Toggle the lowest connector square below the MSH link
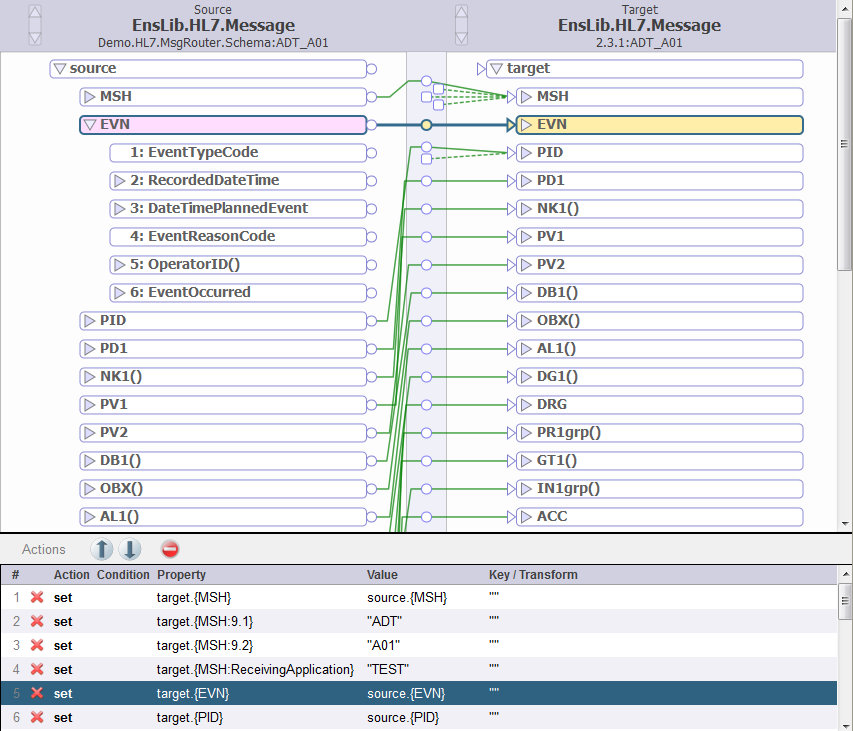This screenshot has width=853, height=731. [438, 104]
